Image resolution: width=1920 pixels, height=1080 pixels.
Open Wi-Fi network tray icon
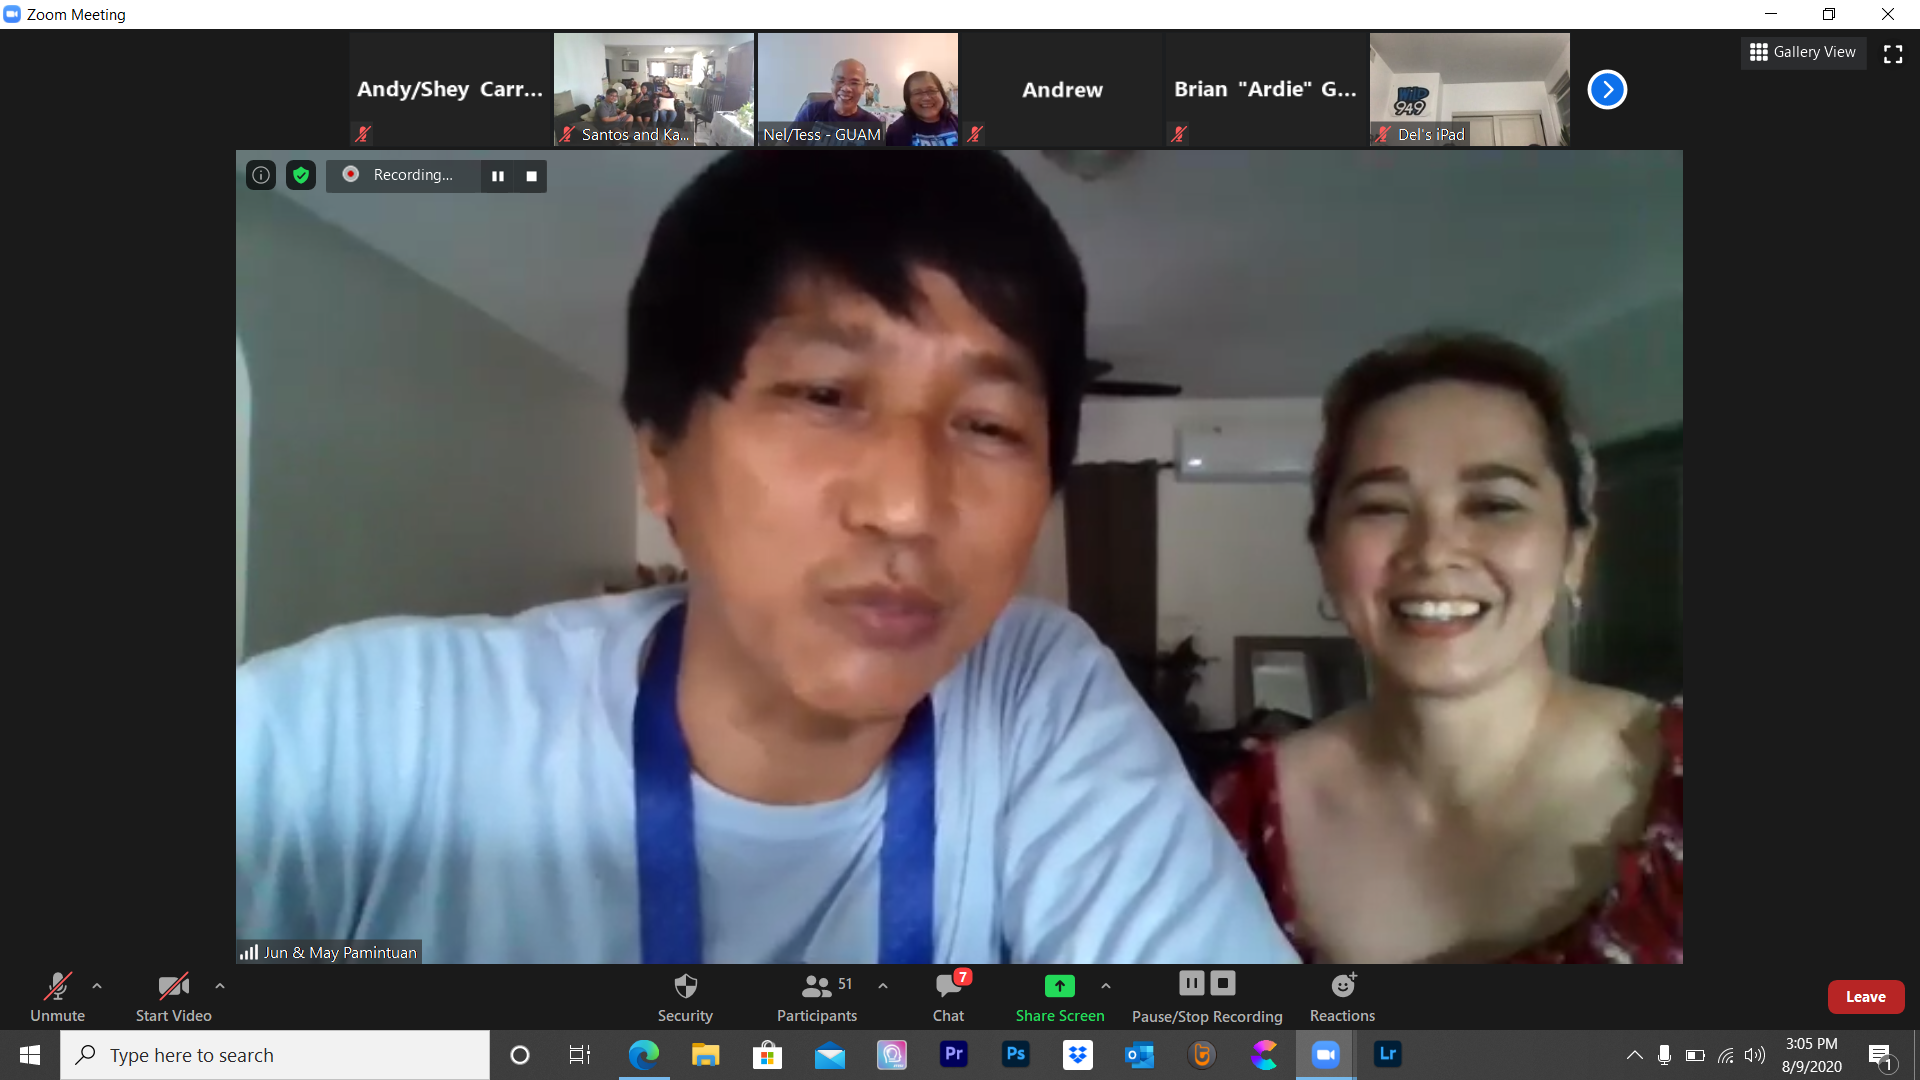(x=1725, y=1055)
